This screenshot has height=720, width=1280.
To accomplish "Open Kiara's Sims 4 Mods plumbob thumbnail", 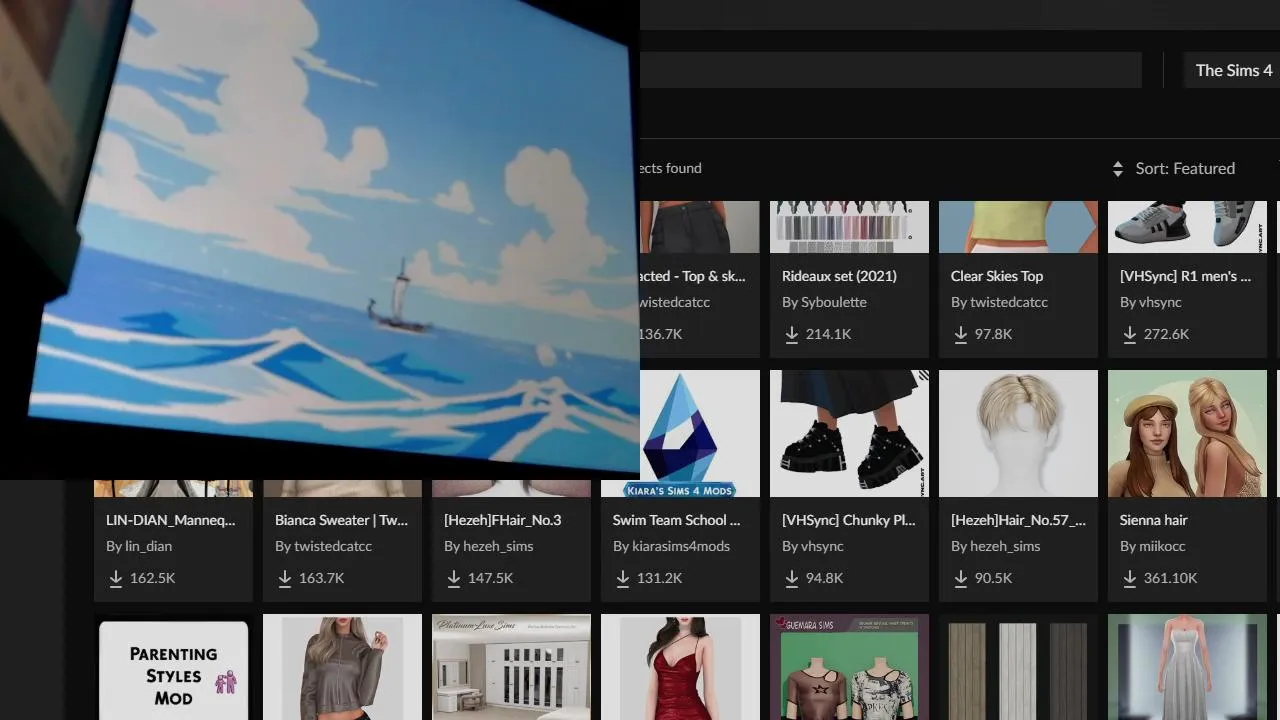I will (x=680, y=433).
